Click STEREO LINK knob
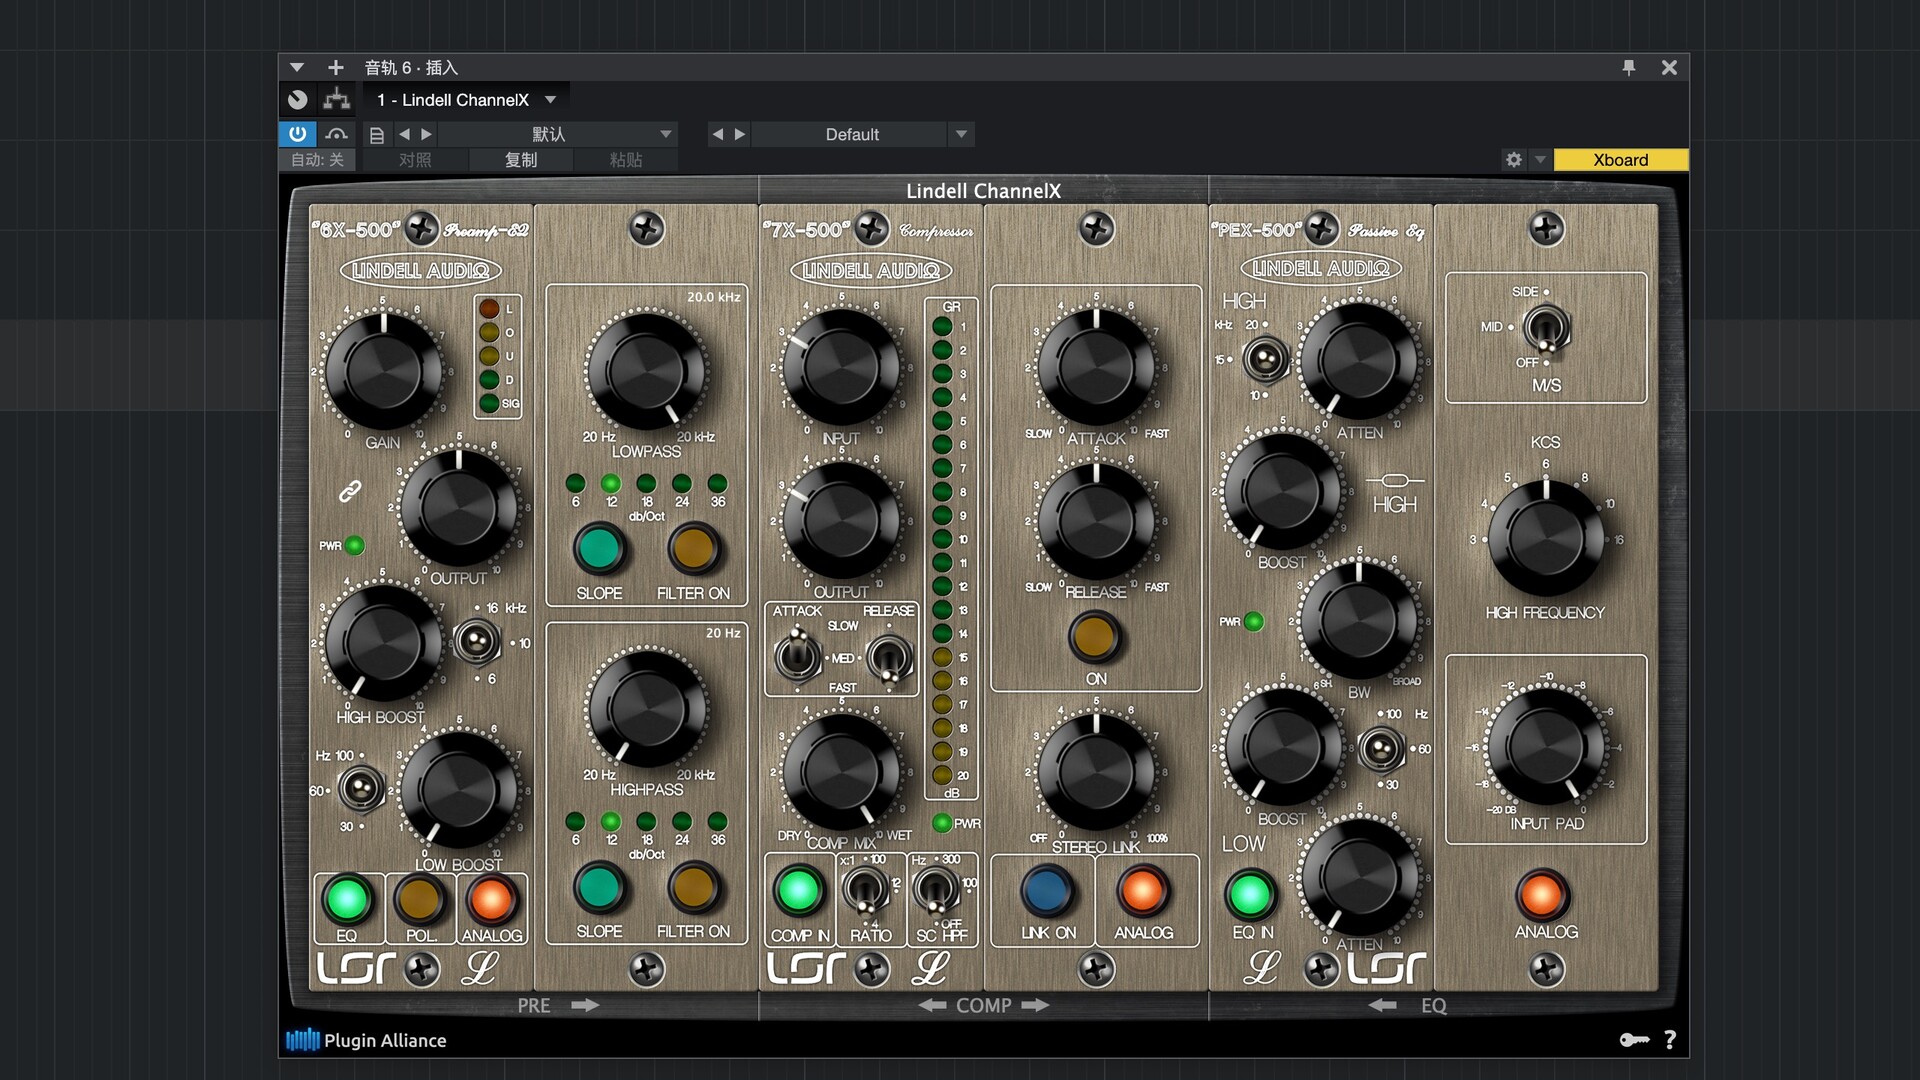Viewport: 1920px width, 1080px height. [1096, 772]
